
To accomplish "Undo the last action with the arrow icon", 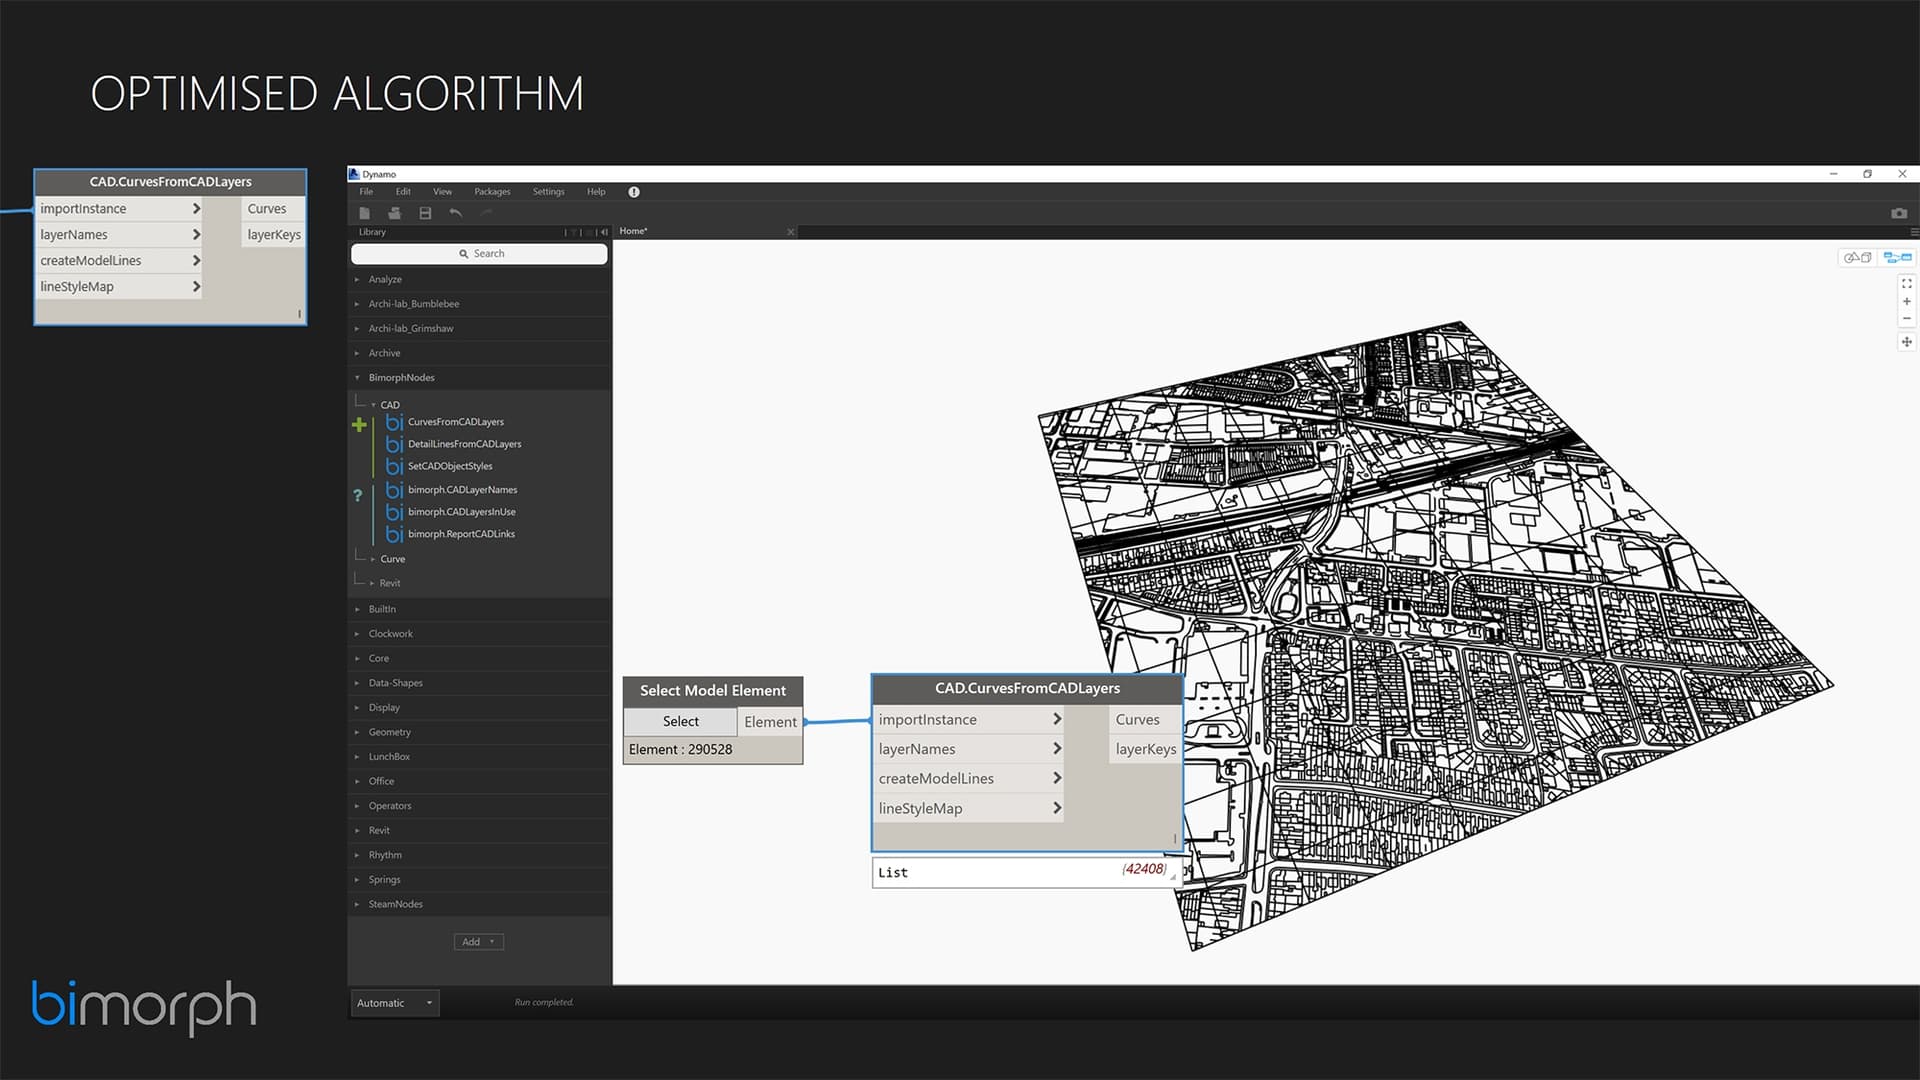I will [456, 213].
